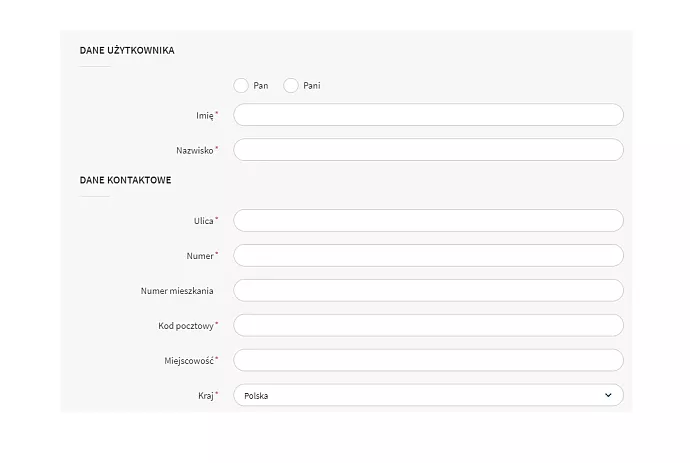Click the Imię field label
Viewport: 690px width, 463px height.
(x=204, y=116)
